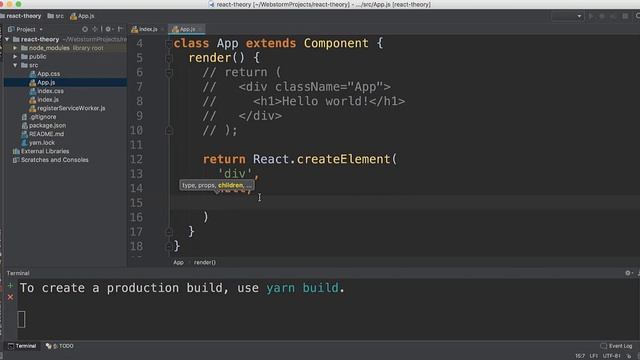Open App.css in project tree

pos(48,74)
